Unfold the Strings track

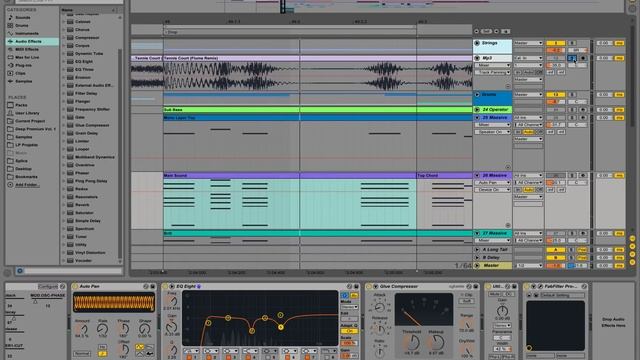[x=477, y=43]
